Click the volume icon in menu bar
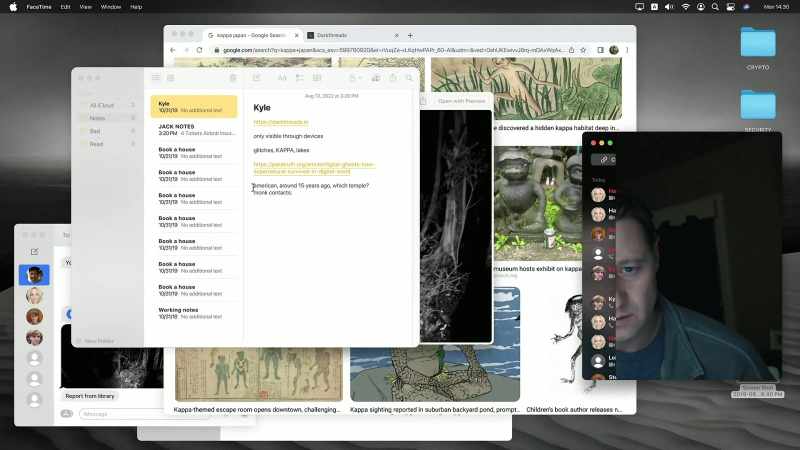Image resolution: width=800 pixels, height=450 pixels. click(669, 7)
